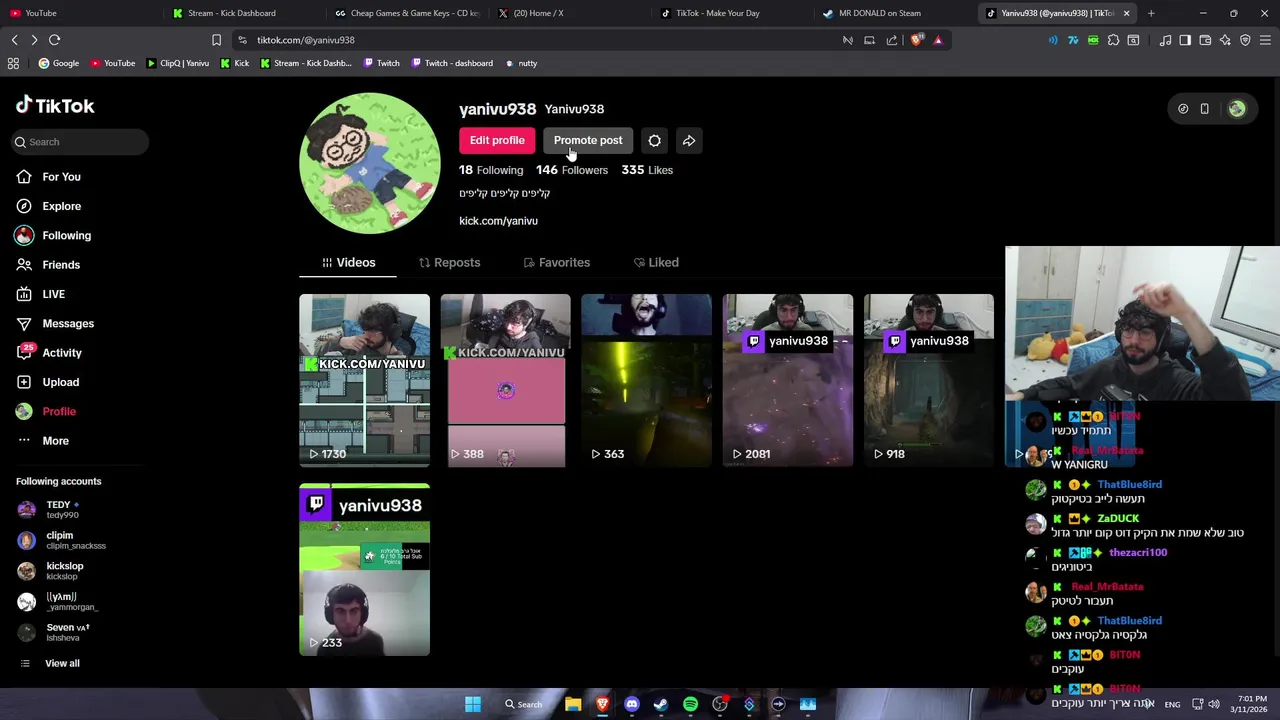This screenshot has width=1280, height=720.
Task: Click the taskbar volume icon
Action: (x=1214, y=704)
